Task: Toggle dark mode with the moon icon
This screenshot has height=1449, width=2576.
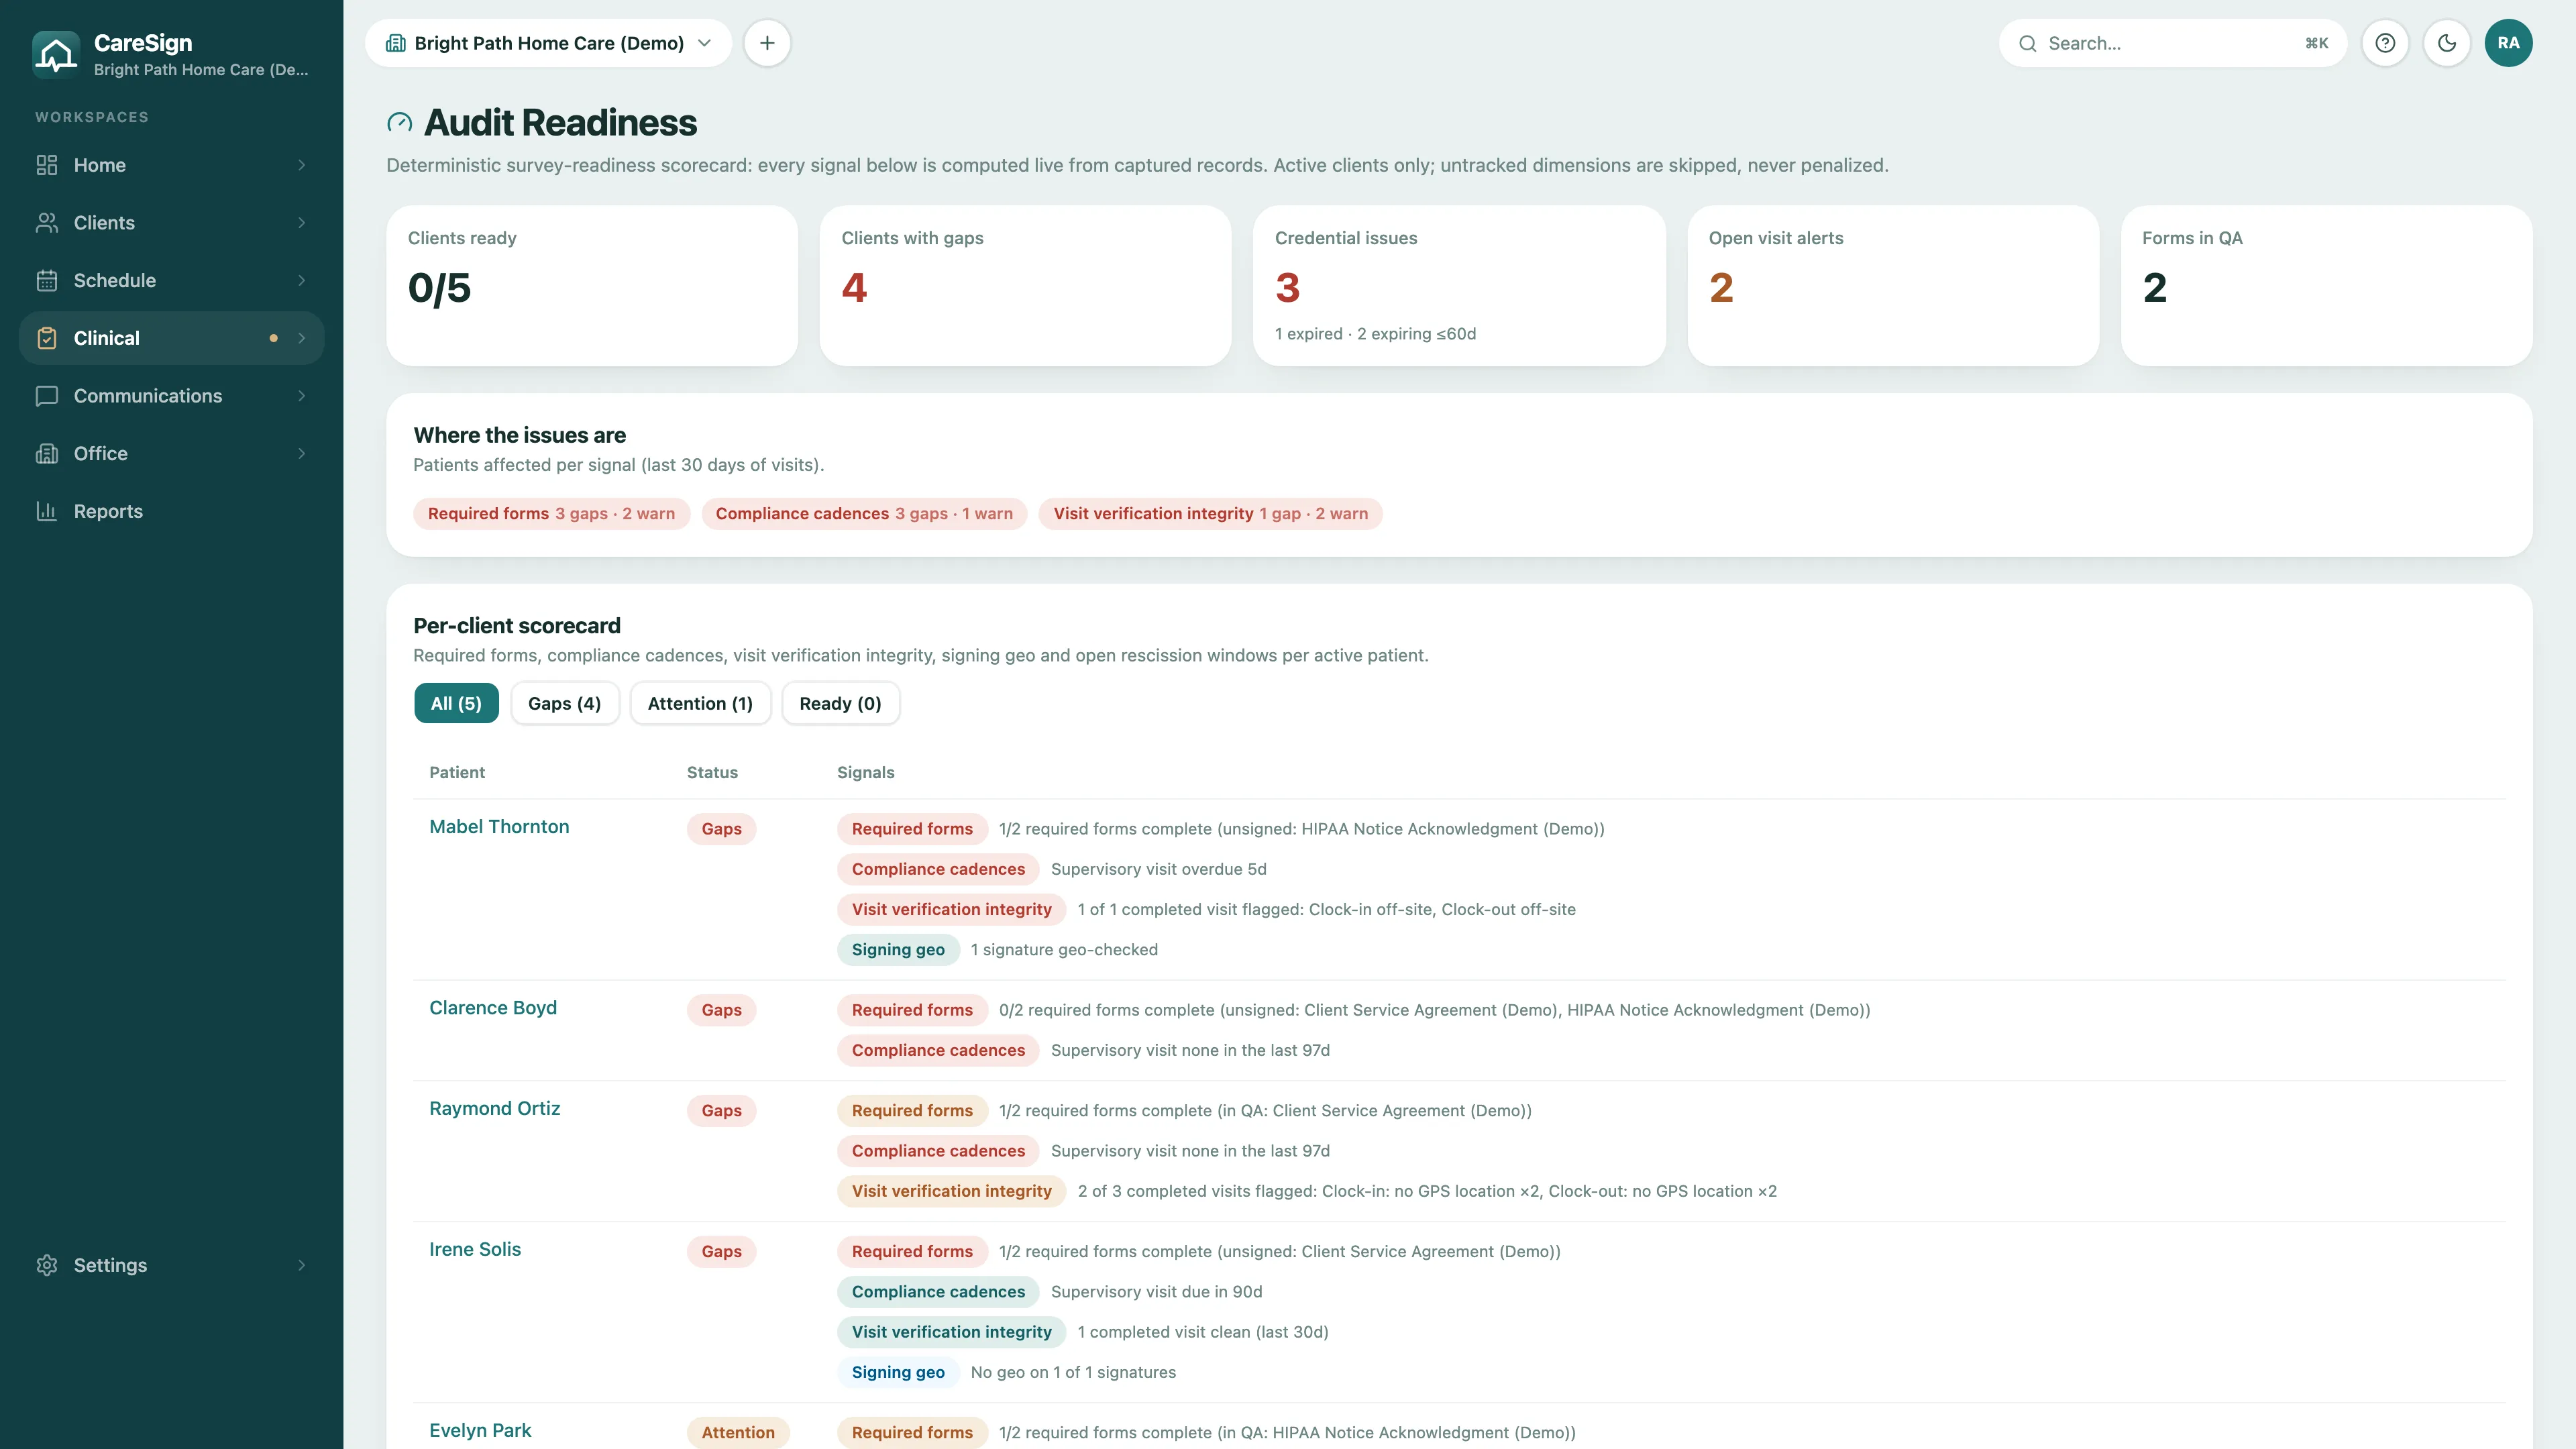Action: pos(2447,43)
